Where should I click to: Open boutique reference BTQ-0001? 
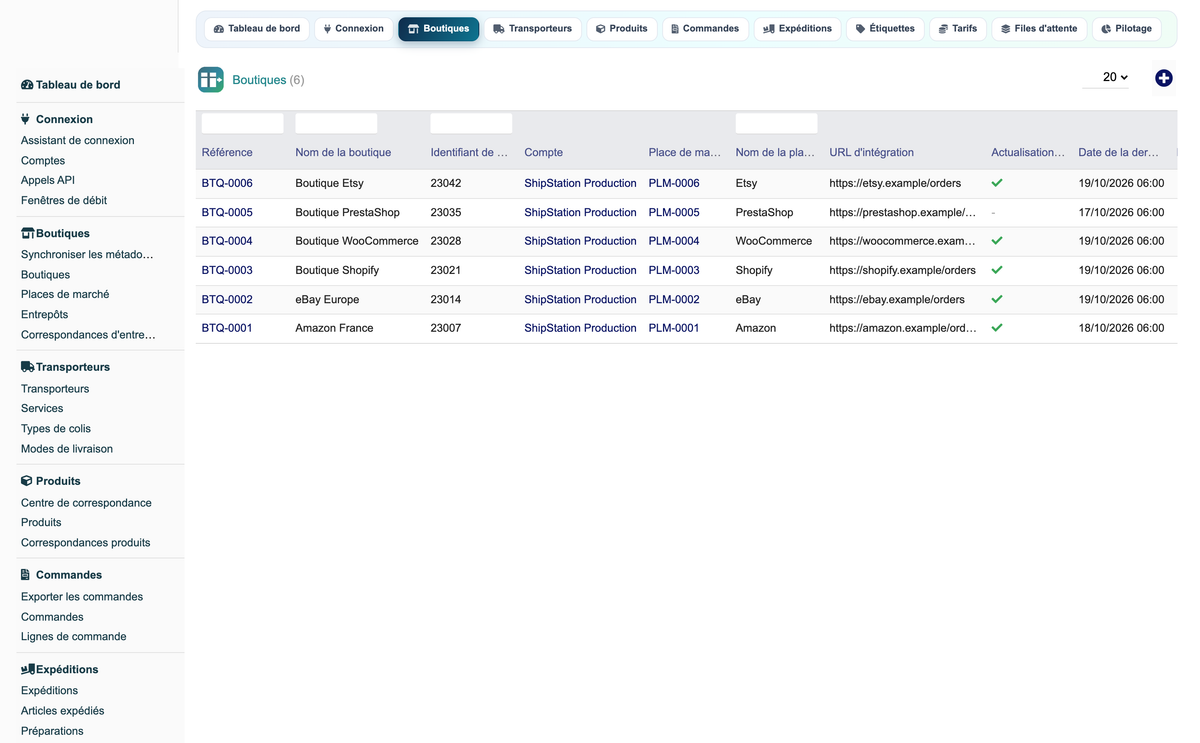227,328
